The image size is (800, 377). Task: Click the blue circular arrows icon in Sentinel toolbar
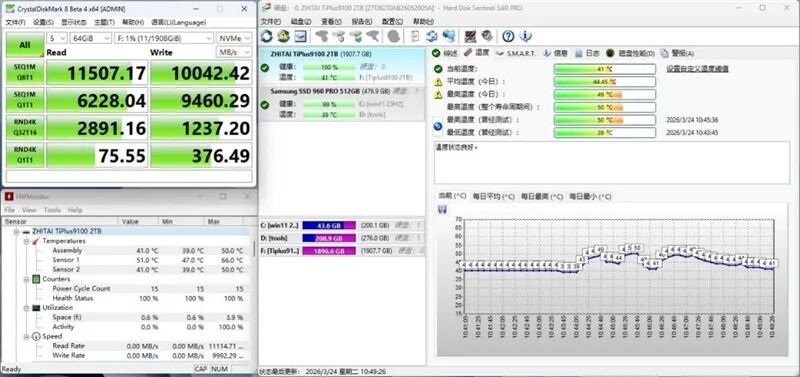tap(432, 36)
